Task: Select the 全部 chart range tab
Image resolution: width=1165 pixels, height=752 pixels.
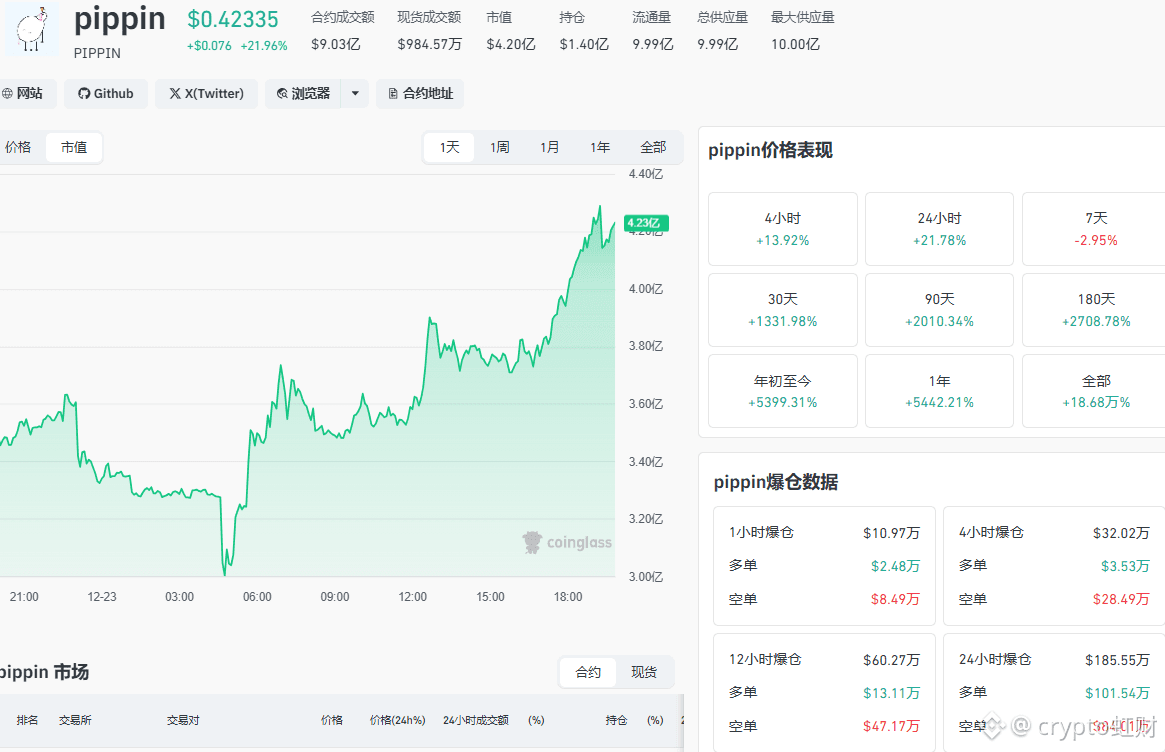Action: 653,148
